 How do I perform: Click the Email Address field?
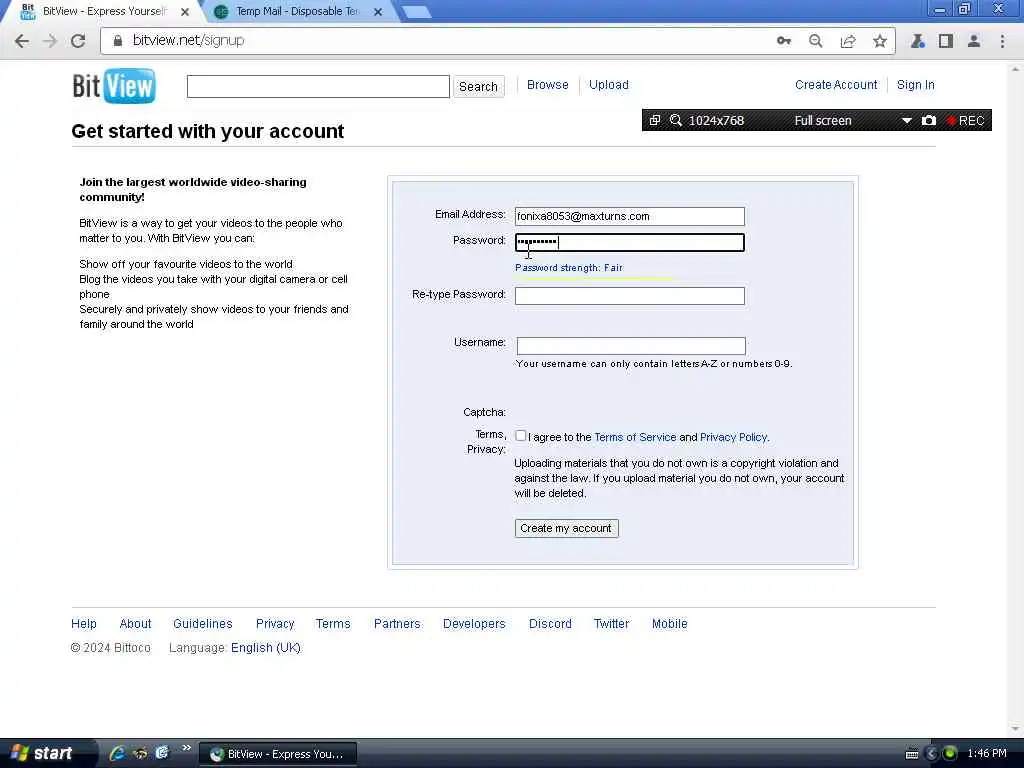tap(630, 216)
